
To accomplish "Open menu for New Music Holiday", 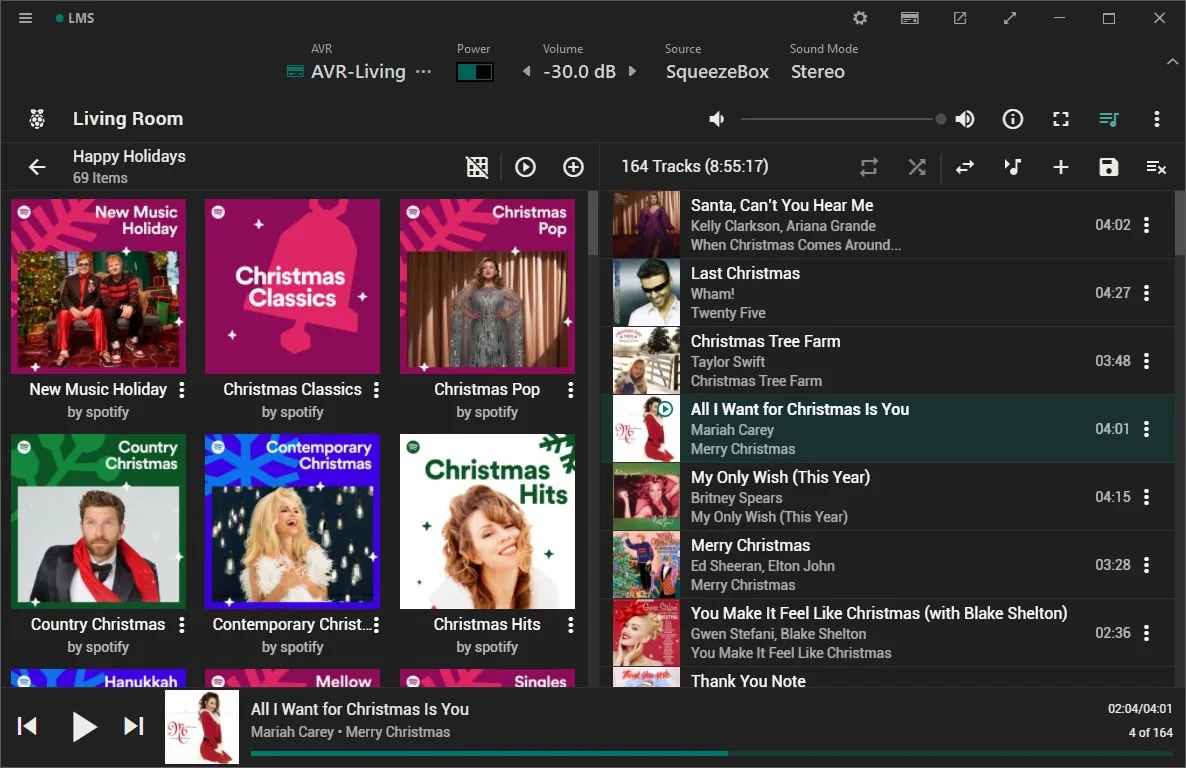I will [x=182, y=390].
